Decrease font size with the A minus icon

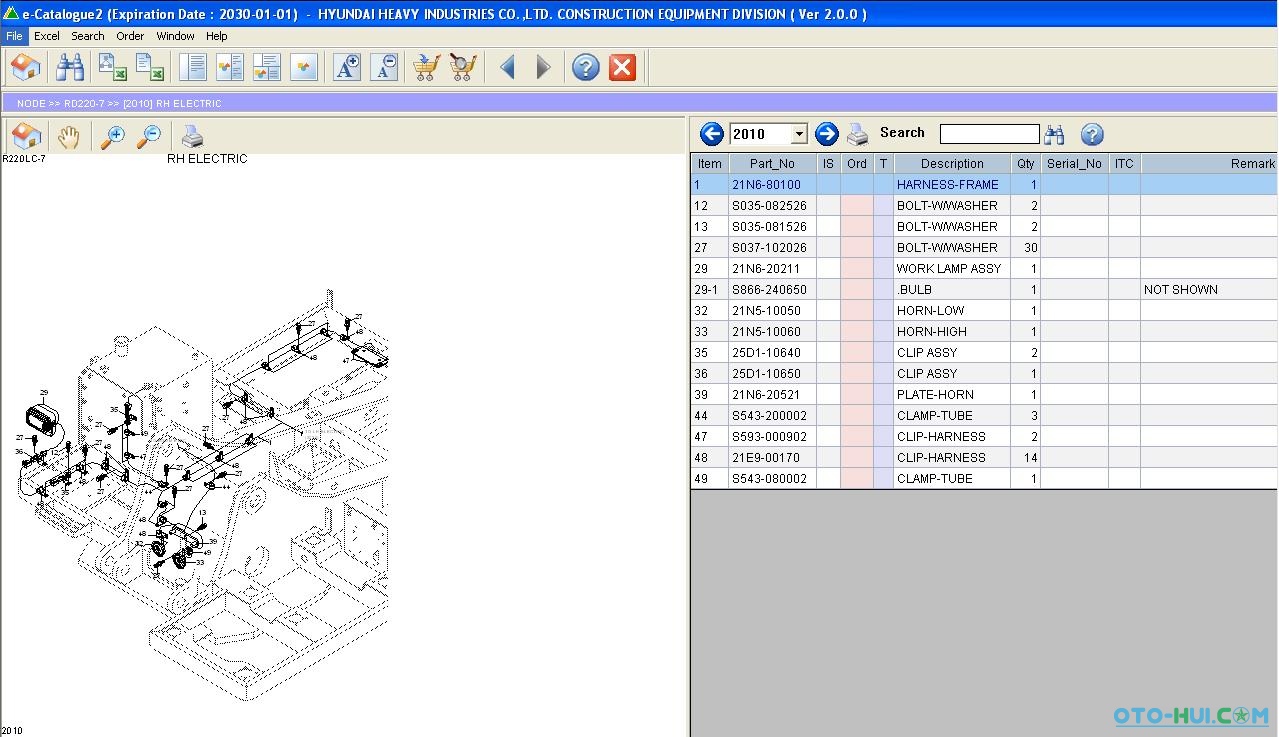(384, 67)
